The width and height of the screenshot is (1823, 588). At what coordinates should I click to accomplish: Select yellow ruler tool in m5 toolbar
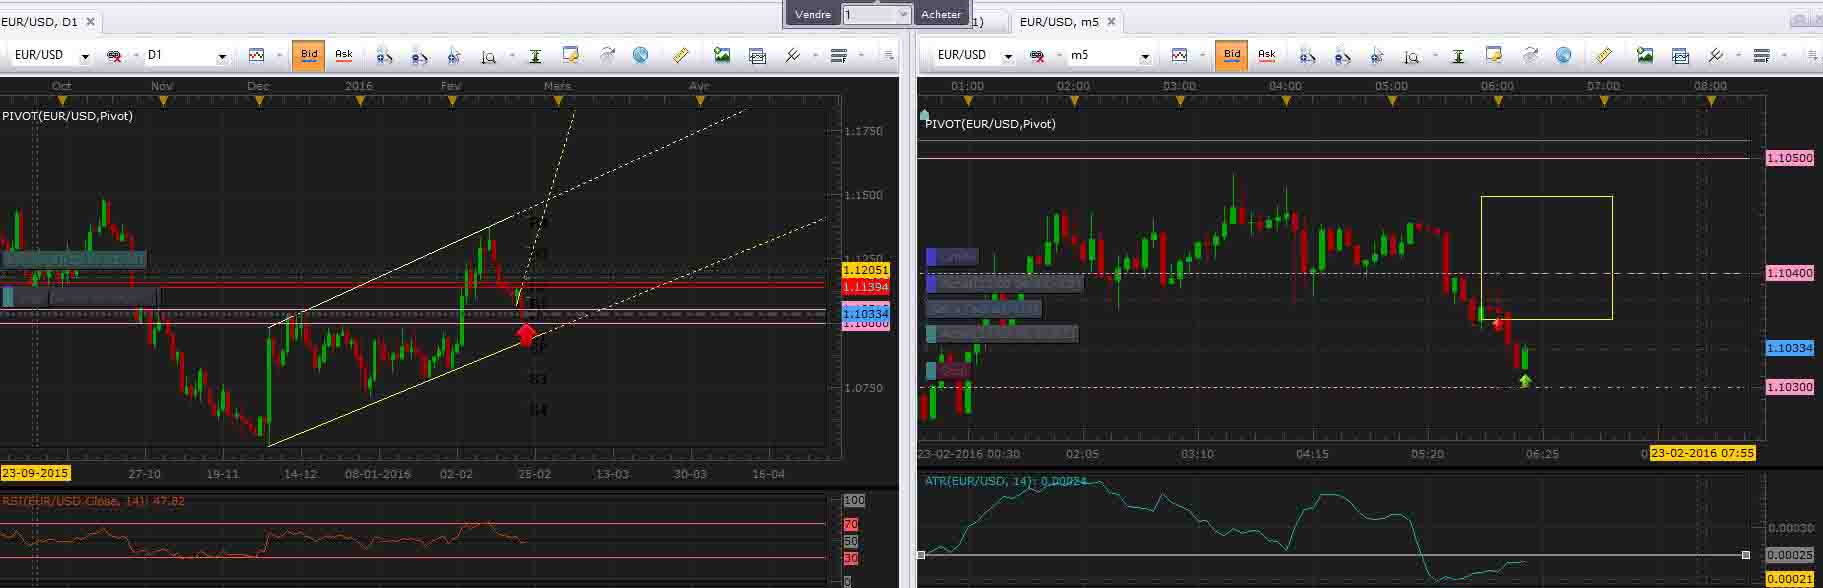point(1603,55)
